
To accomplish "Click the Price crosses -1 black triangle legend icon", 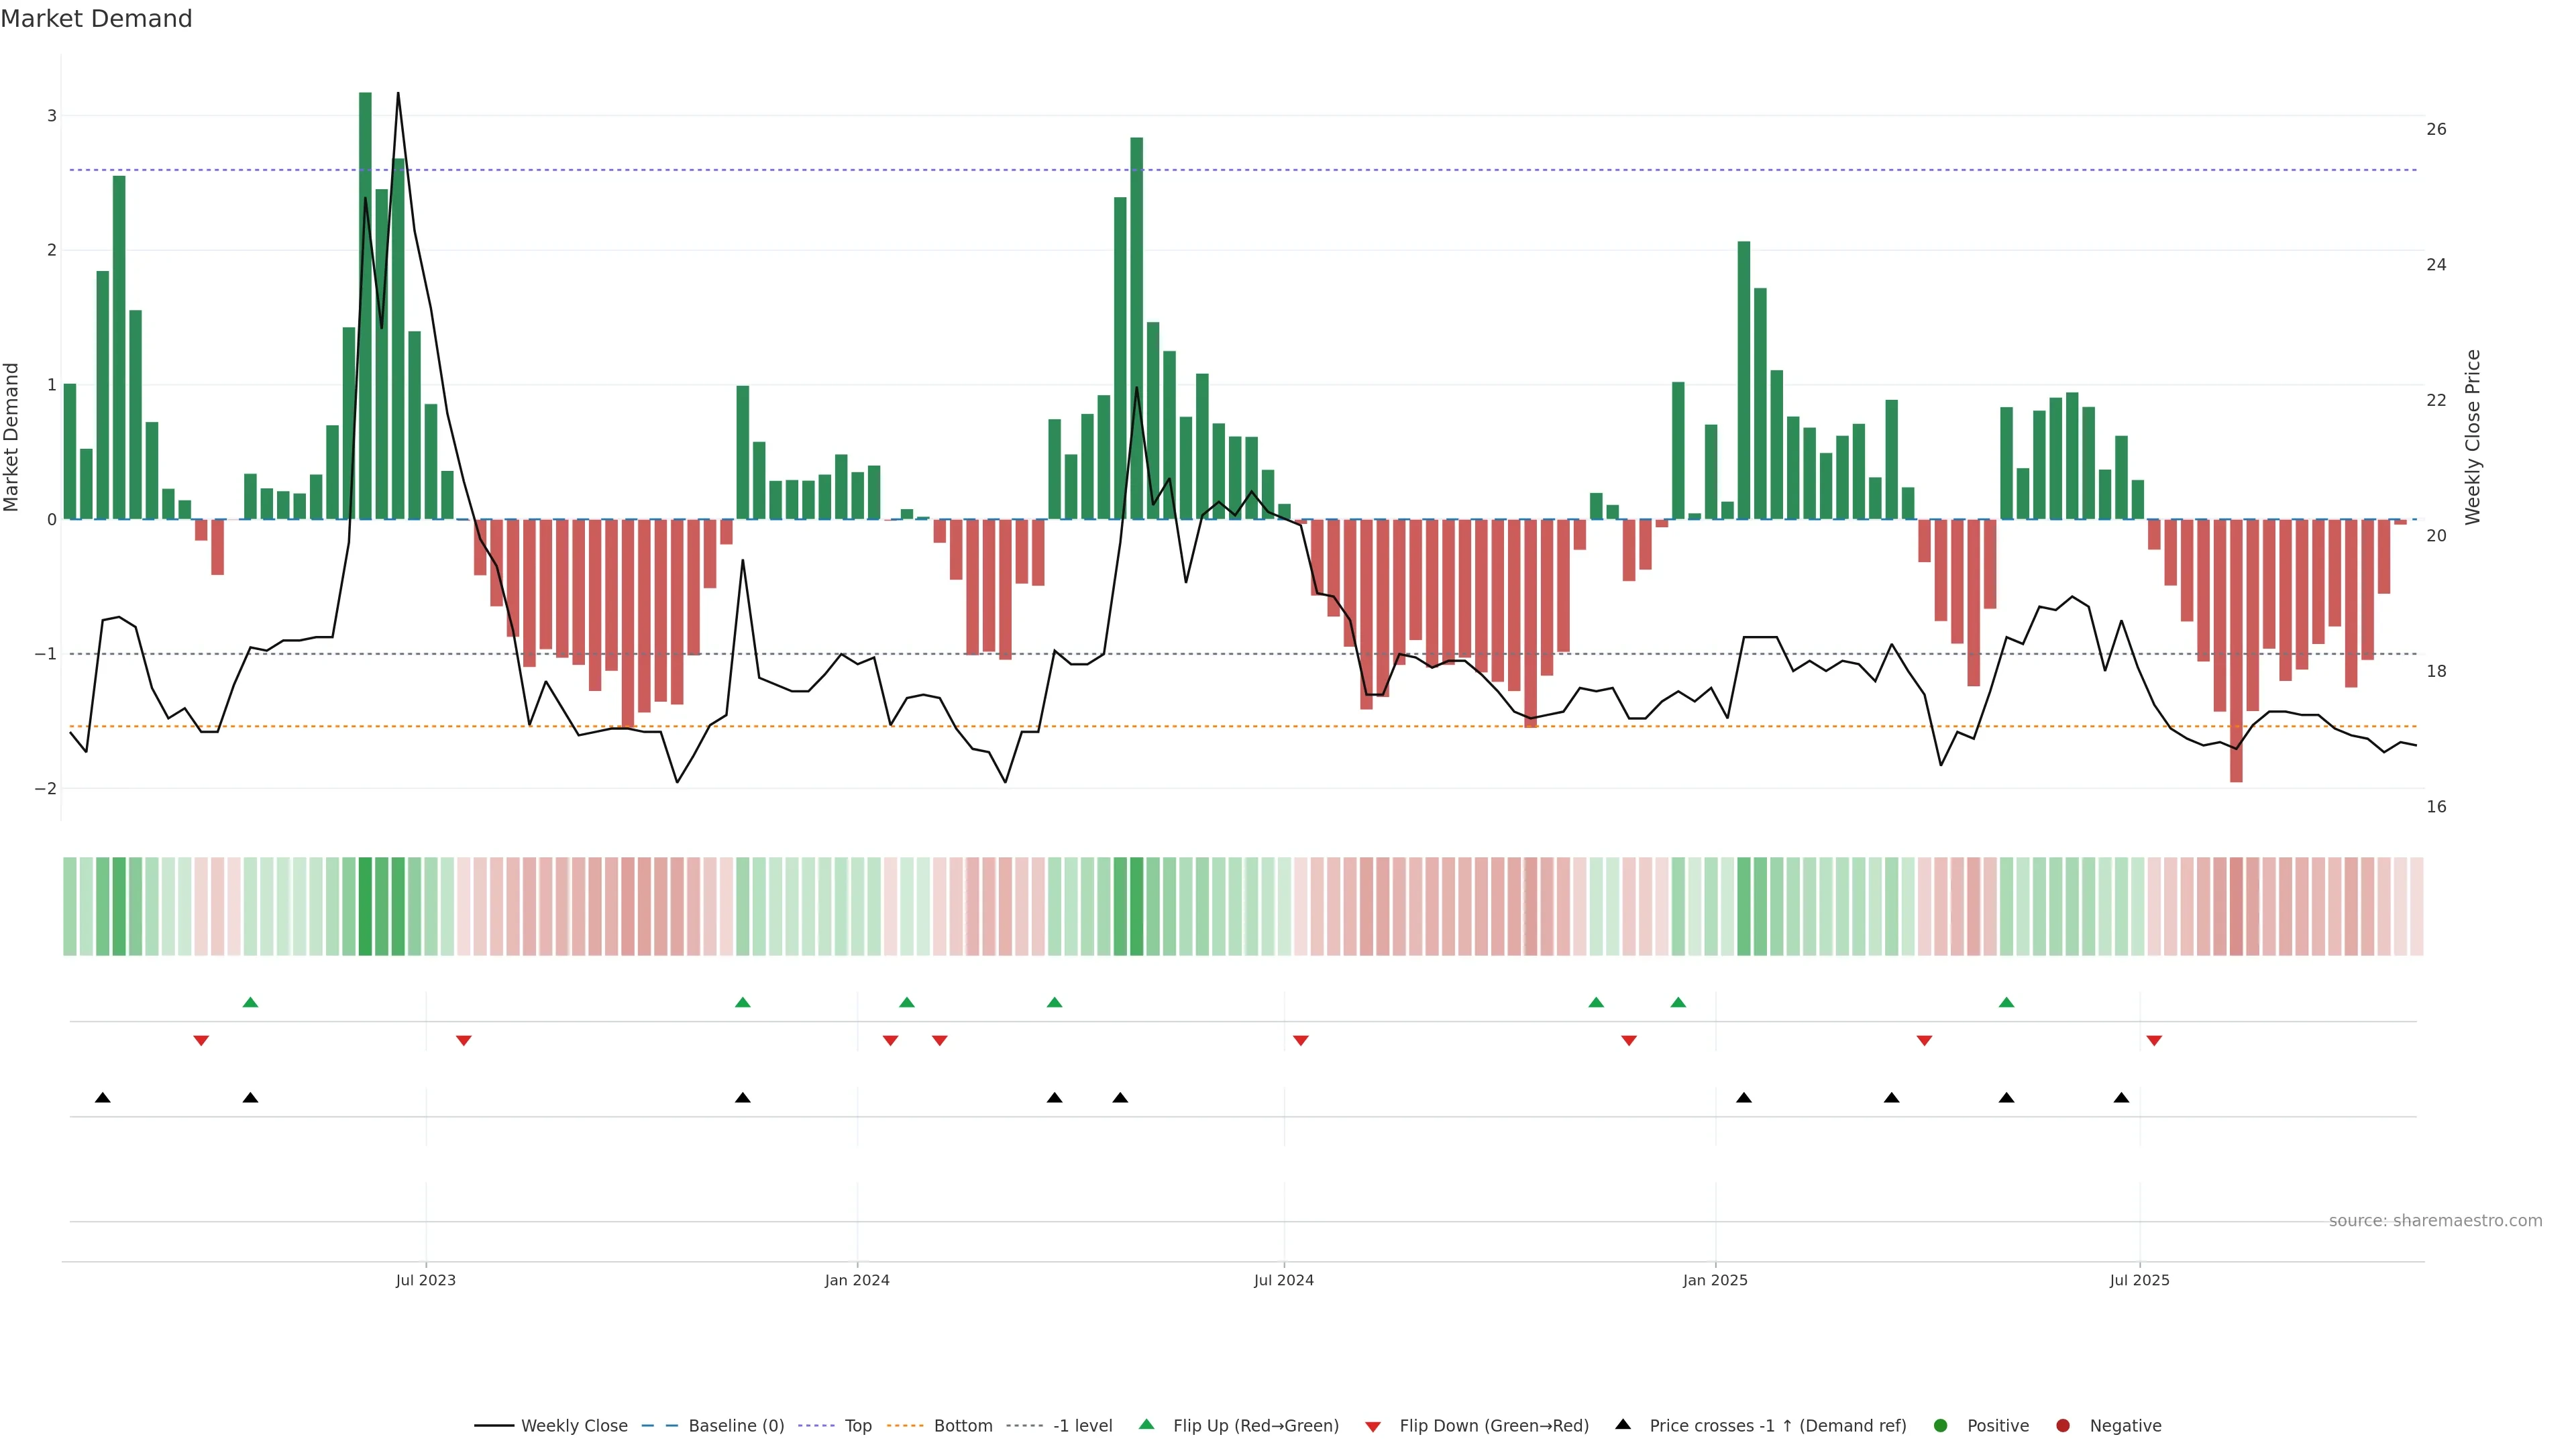I will point(1623,1424).
